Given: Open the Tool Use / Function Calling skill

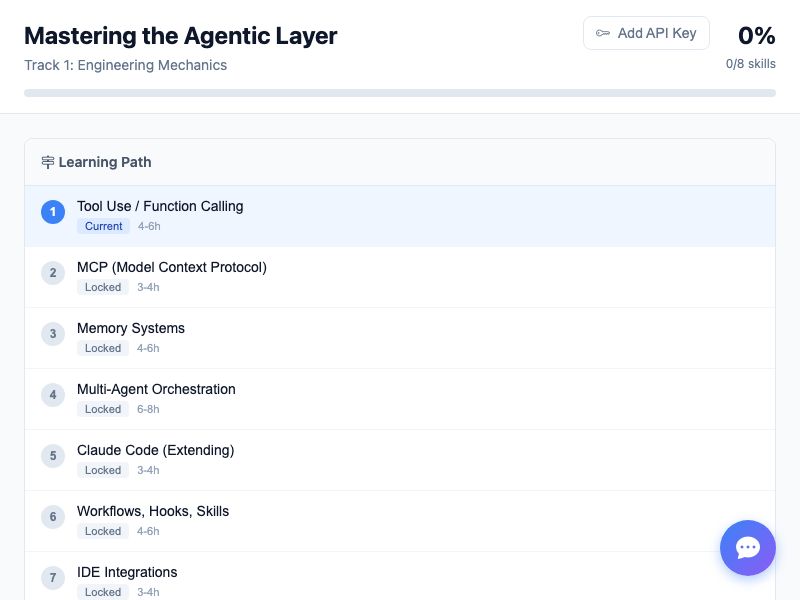Looking at the screenshot, I should click(160, 206).
